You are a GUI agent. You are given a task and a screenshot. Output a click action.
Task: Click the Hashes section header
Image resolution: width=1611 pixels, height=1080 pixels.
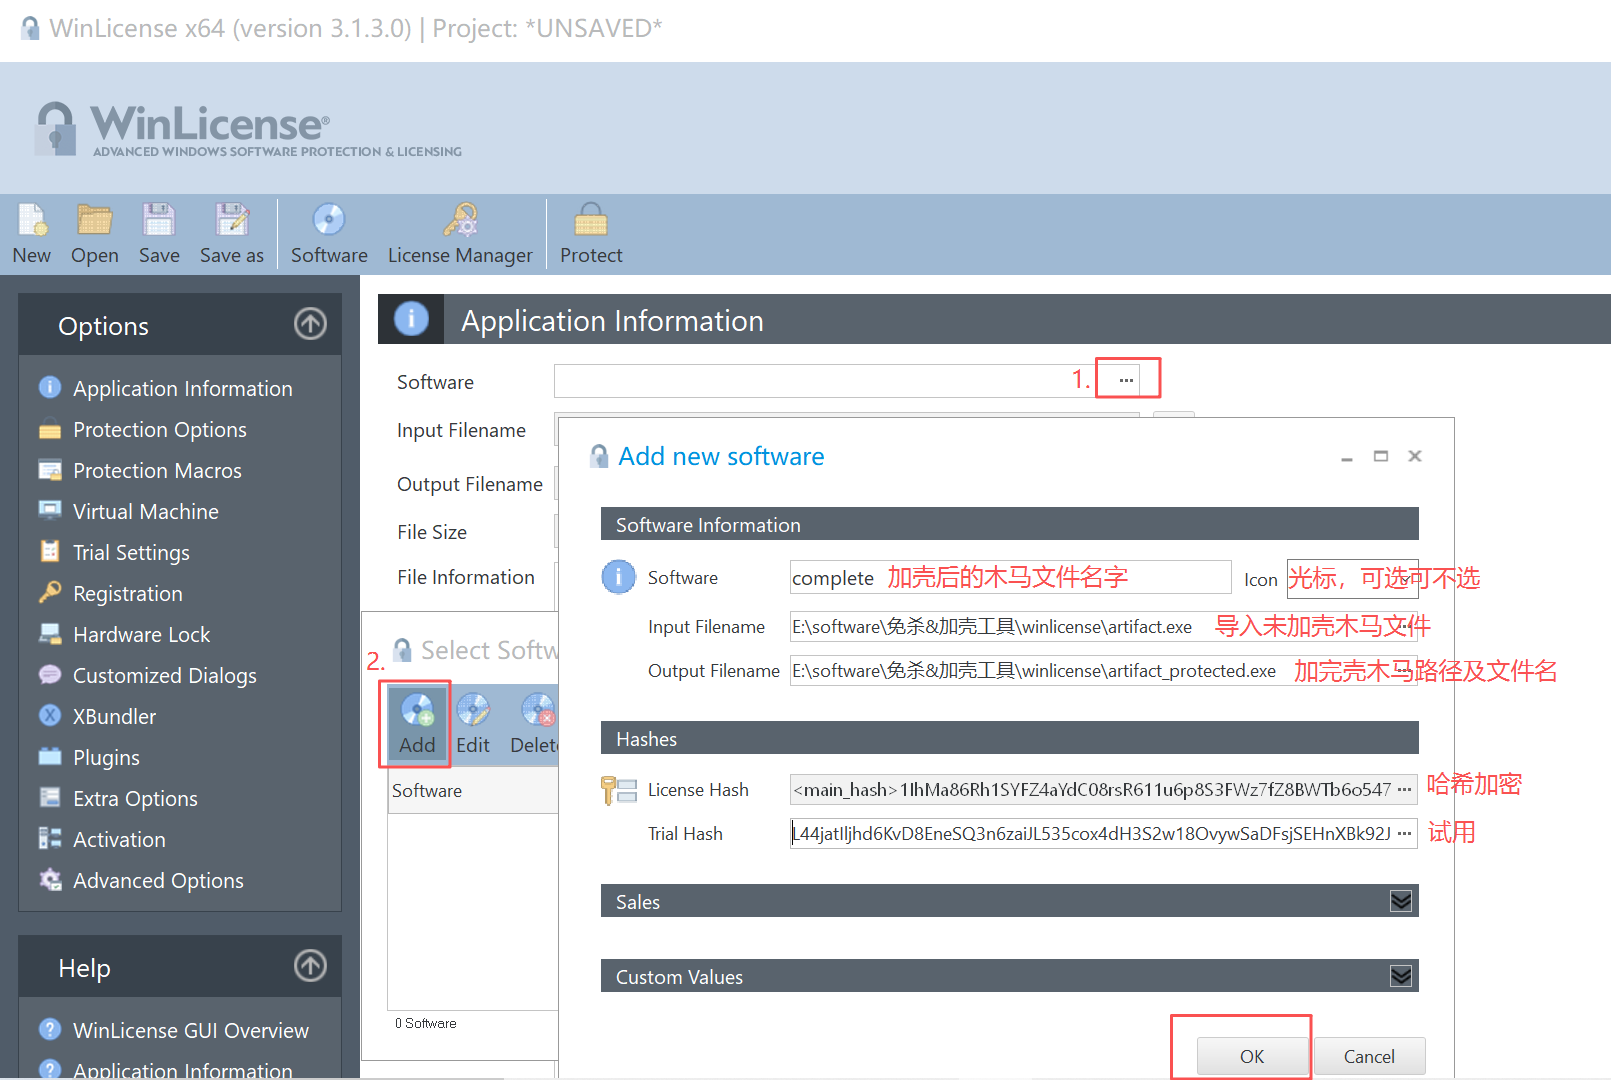[x=1009, y=738]
